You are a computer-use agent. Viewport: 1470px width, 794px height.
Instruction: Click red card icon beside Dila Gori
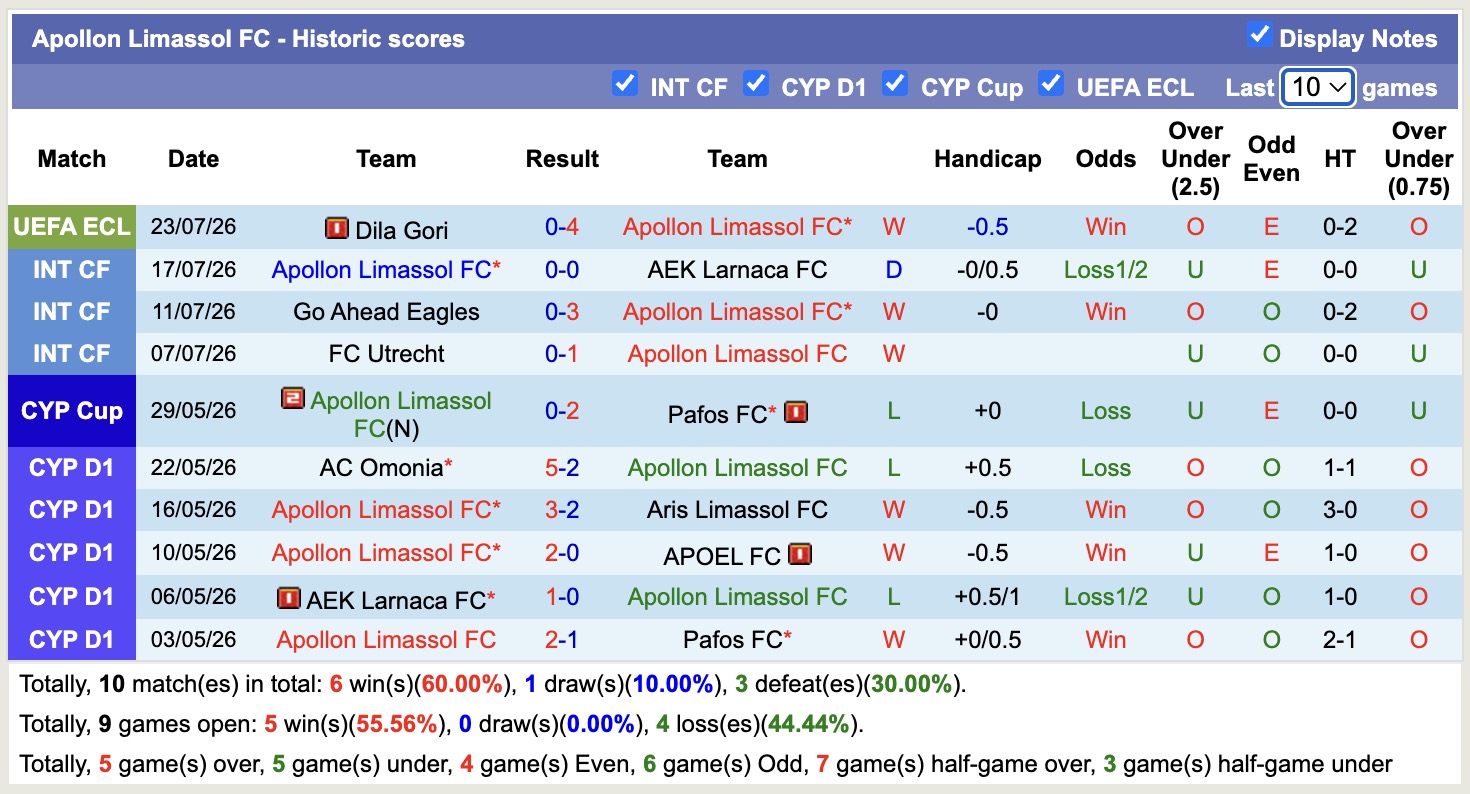336,229
